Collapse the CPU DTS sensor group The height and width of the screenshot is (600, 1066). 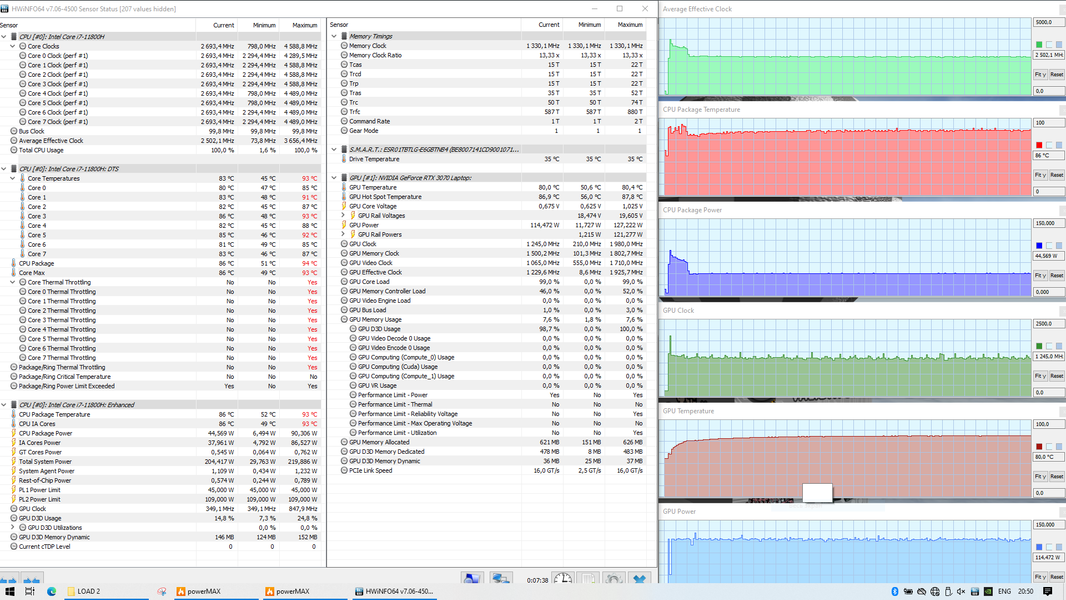(4, 169)
